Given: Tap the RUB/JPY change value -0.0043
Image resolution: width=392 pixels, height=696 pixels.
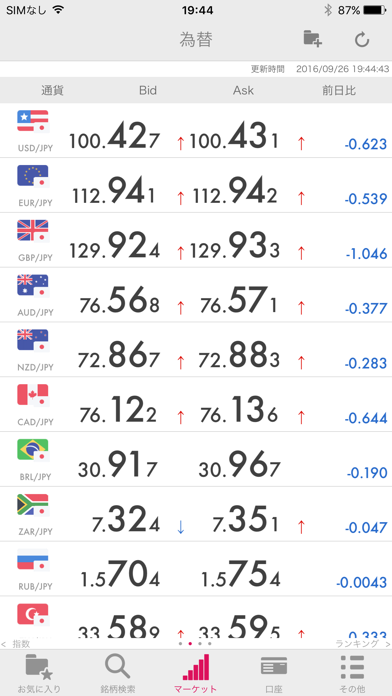Looking at the screenshot, I should click(361, 582).
